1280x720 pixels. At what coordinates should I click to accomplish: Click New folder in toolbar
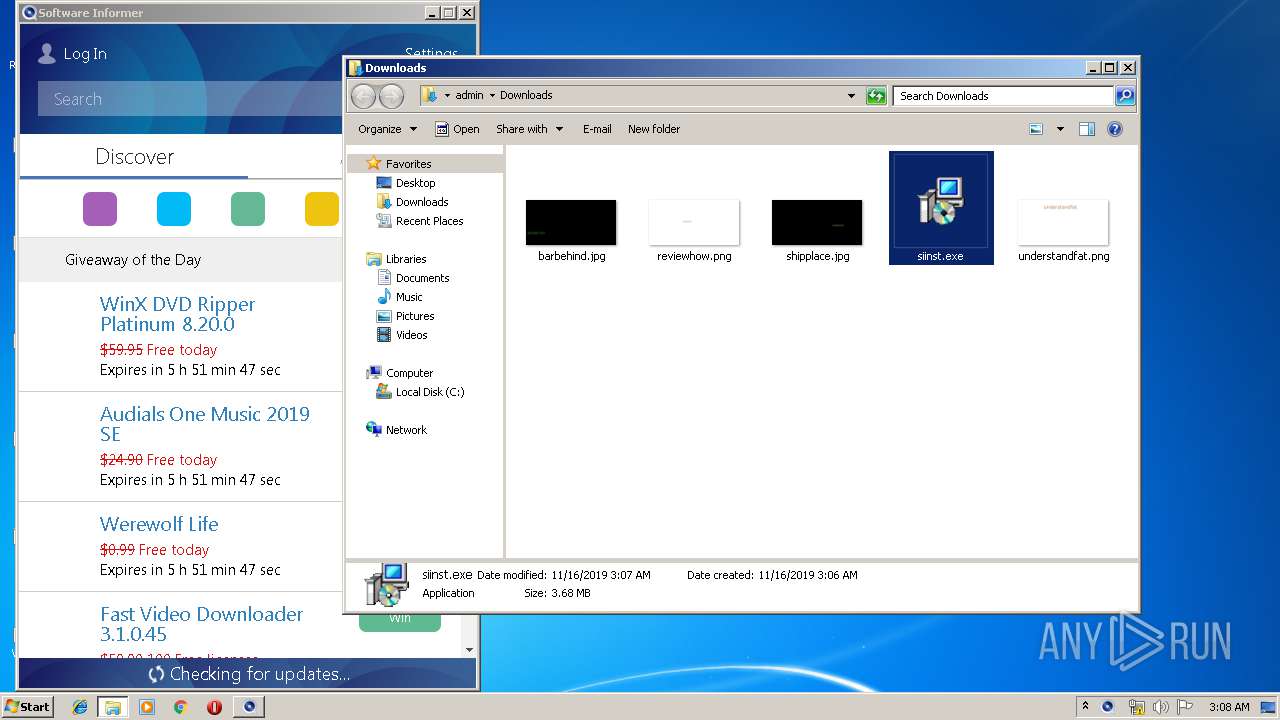[x=654, y=129]
